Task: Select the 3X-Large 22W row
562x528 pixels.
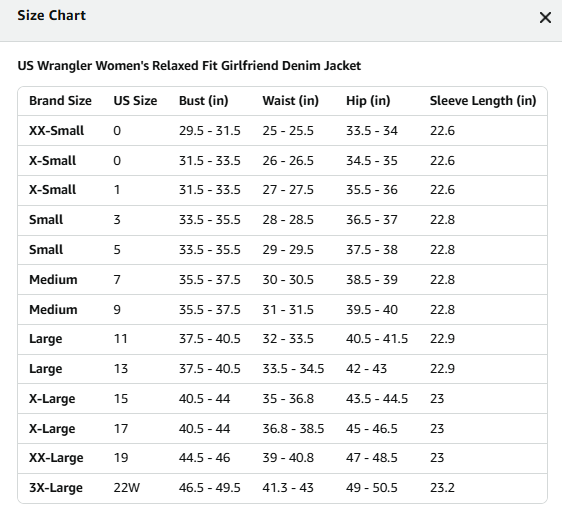Action: (282, 488)
